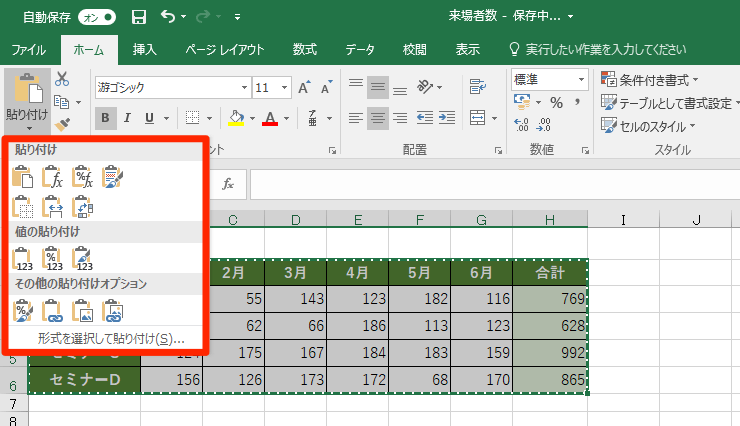Choose Values and Source Formatting paste option
Image resolution: width=740 pixels, height=426 pixels.
click(x=83, y=259)
